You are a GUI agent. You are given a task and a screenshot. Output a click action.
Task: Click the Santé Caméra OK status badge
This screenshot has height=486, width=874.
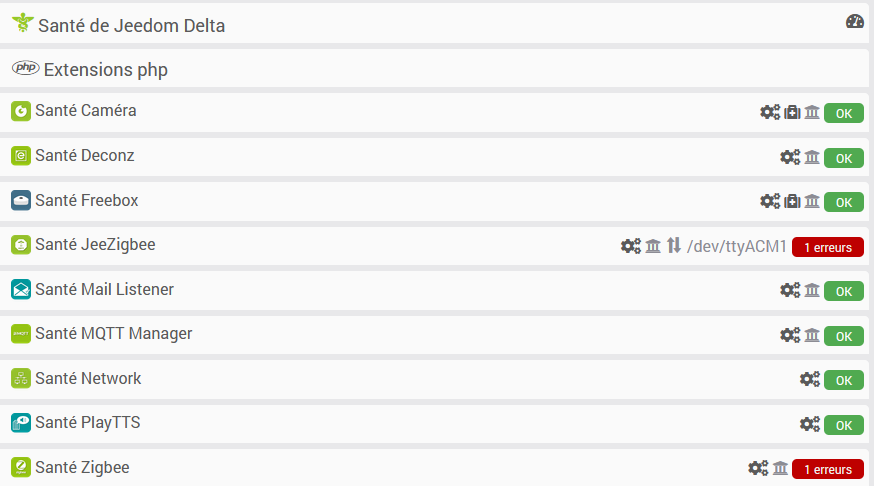pyautogui.click(x=844, y=113)
